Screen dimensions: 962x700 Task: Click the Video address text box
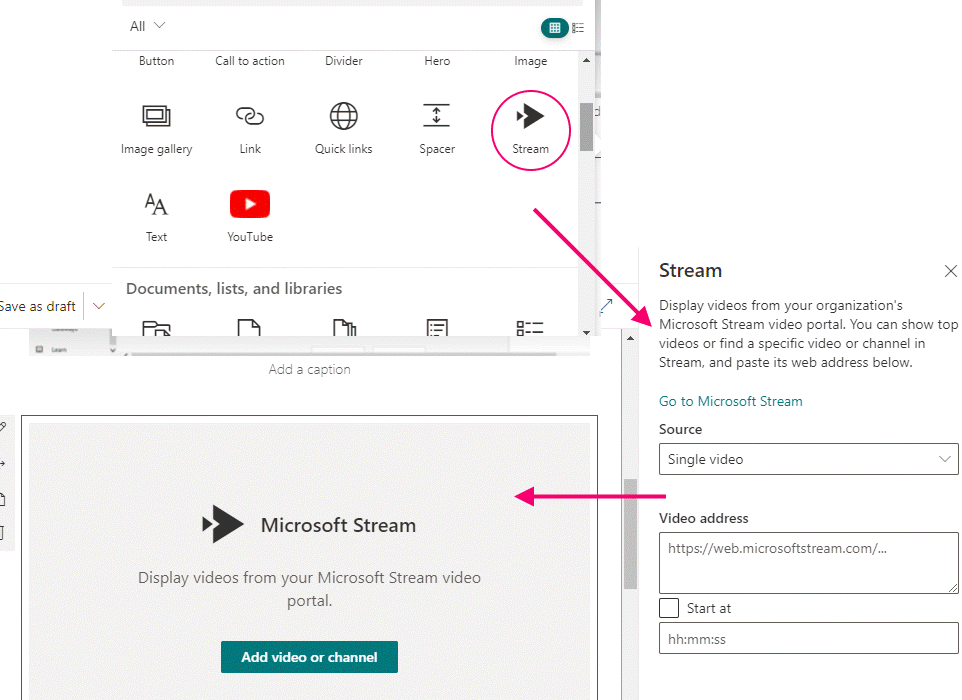(808, 563)
